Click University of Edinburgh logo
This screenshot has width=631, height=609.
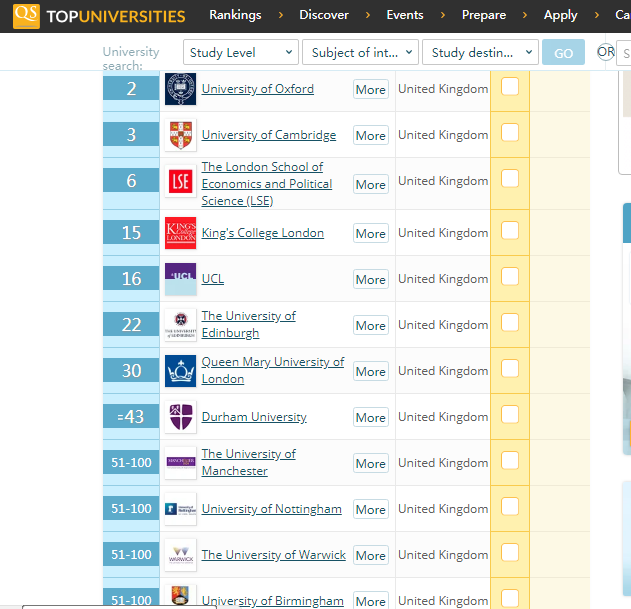tap(181, 325)
